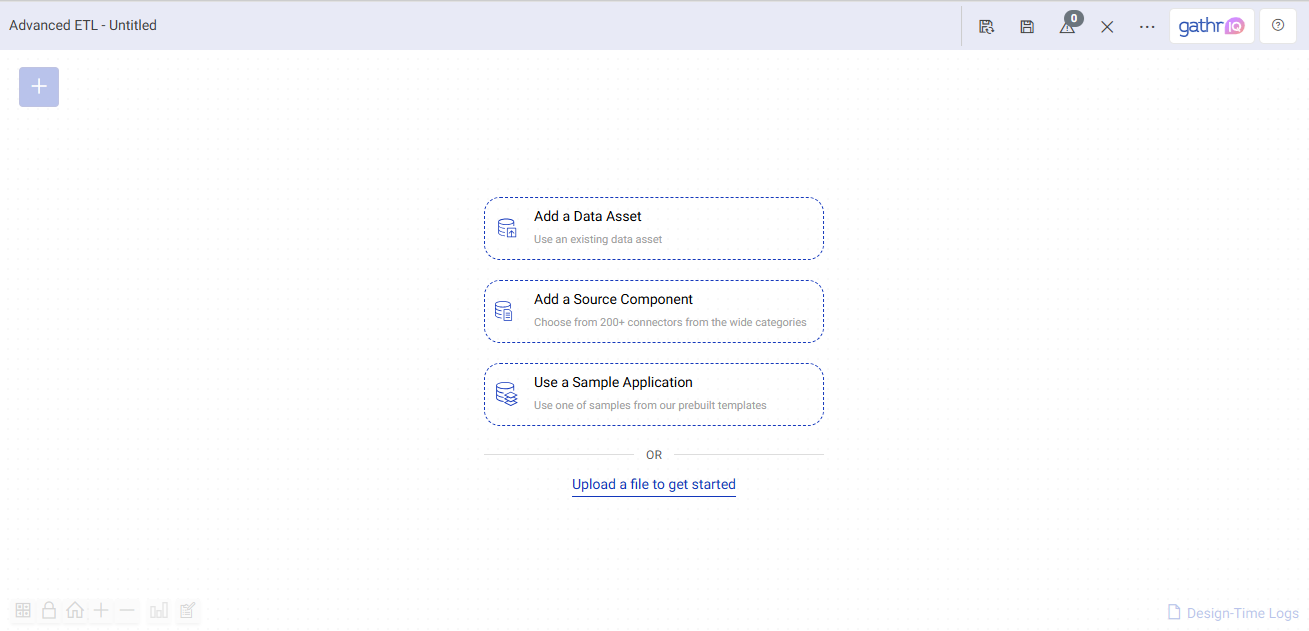Pick the Use a Sample Application option
The image size is (1309, 631).
653,394
